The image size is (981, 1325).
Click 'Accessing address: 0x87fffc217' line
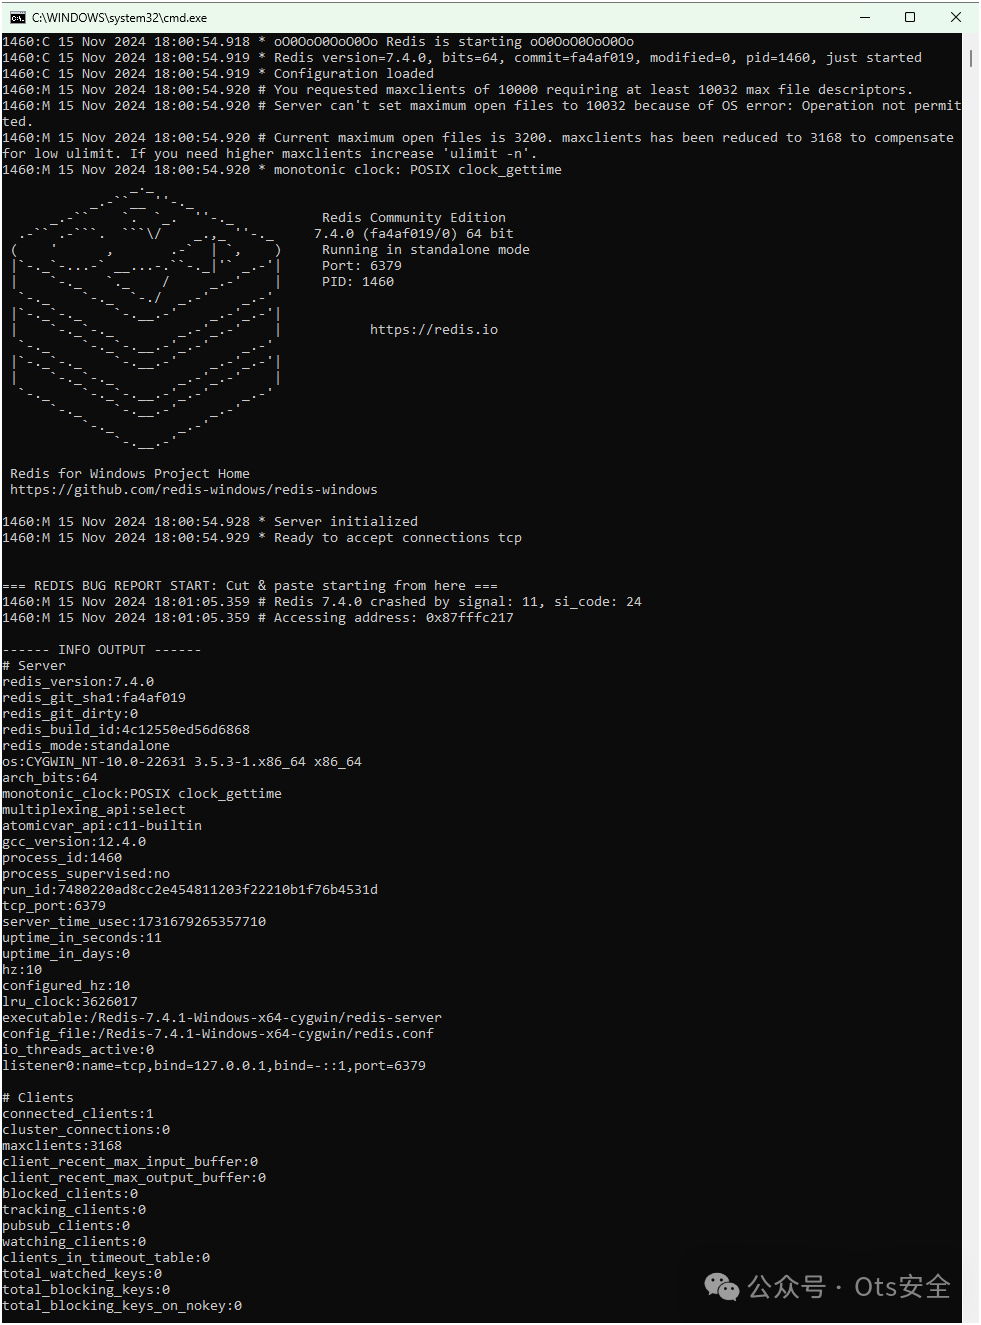258,618
